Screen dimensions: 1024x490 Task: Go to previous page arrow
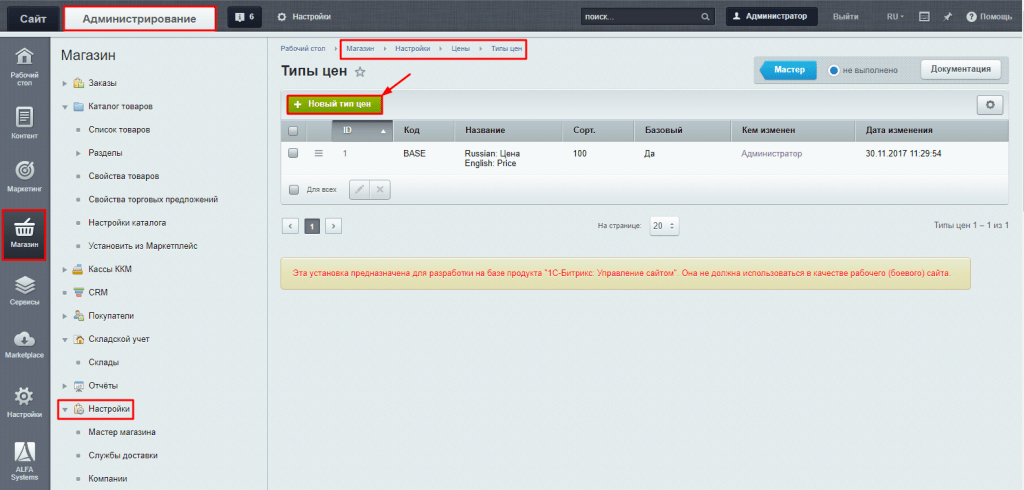[x=290, y=226]
